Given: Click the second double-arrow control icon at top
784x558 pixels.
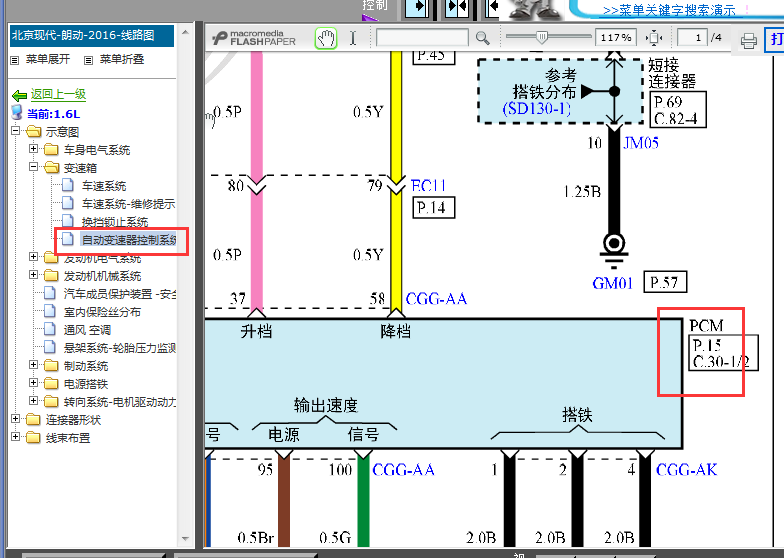Looking at the screenshot, I should [x=457, y=8].
